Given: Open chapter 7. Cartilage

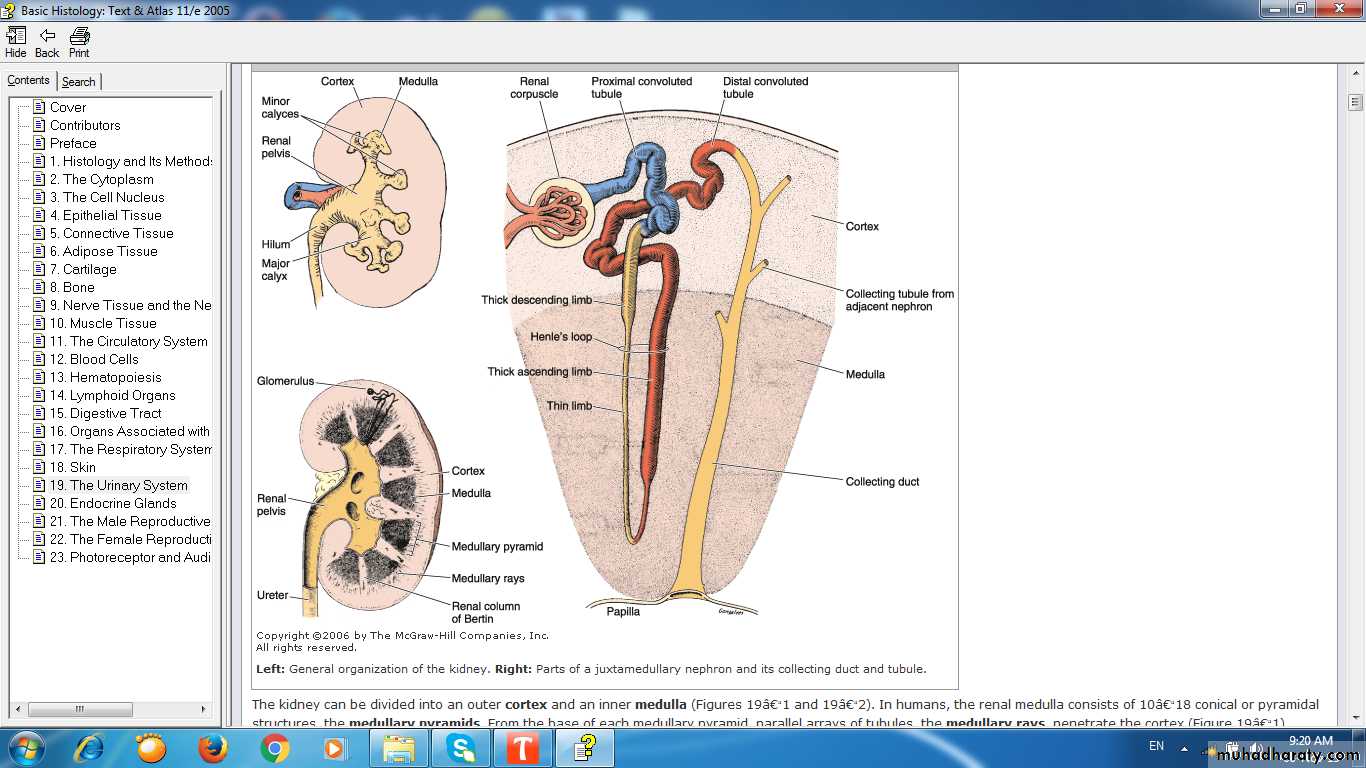Looking at the screenshot, I should [90, 269].
